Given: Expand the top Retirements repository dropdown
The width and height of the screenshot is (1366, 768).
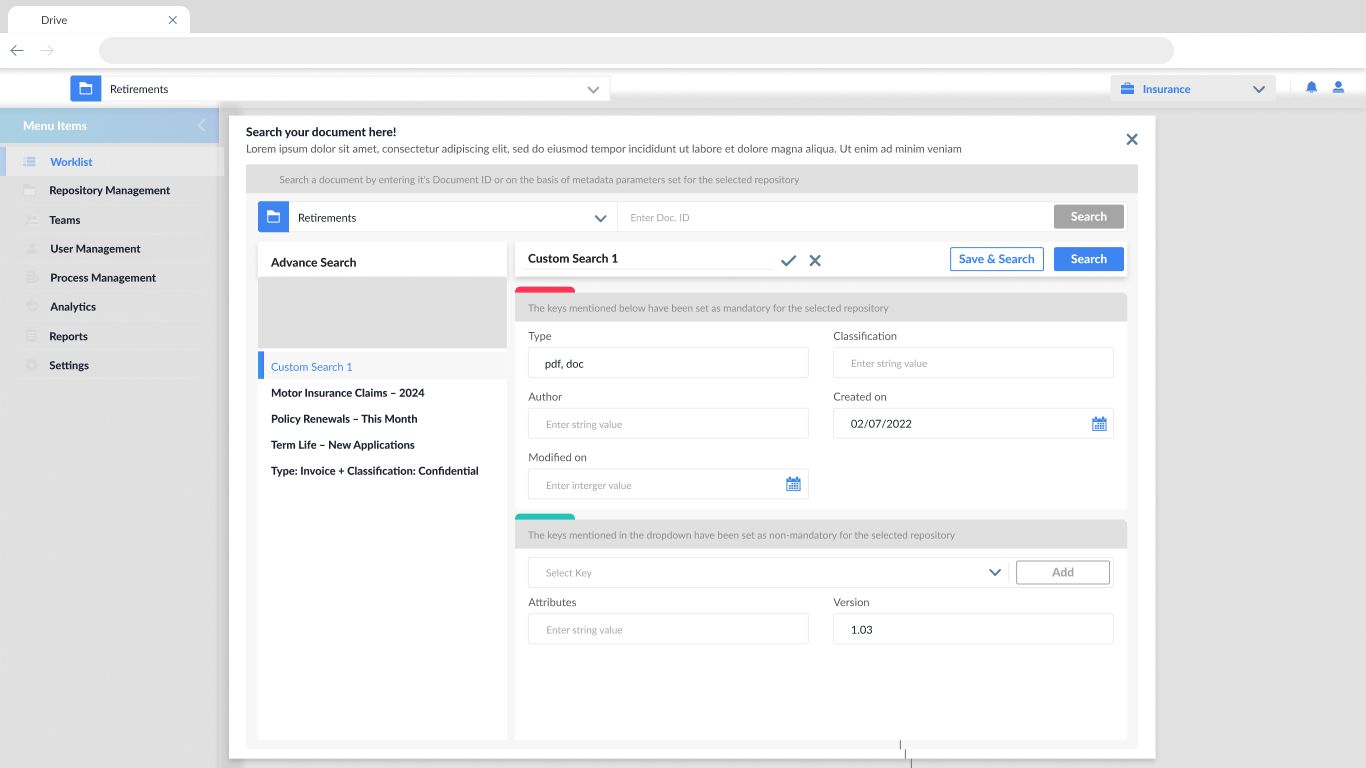Looking at the screenshot, I should [593, 90].
